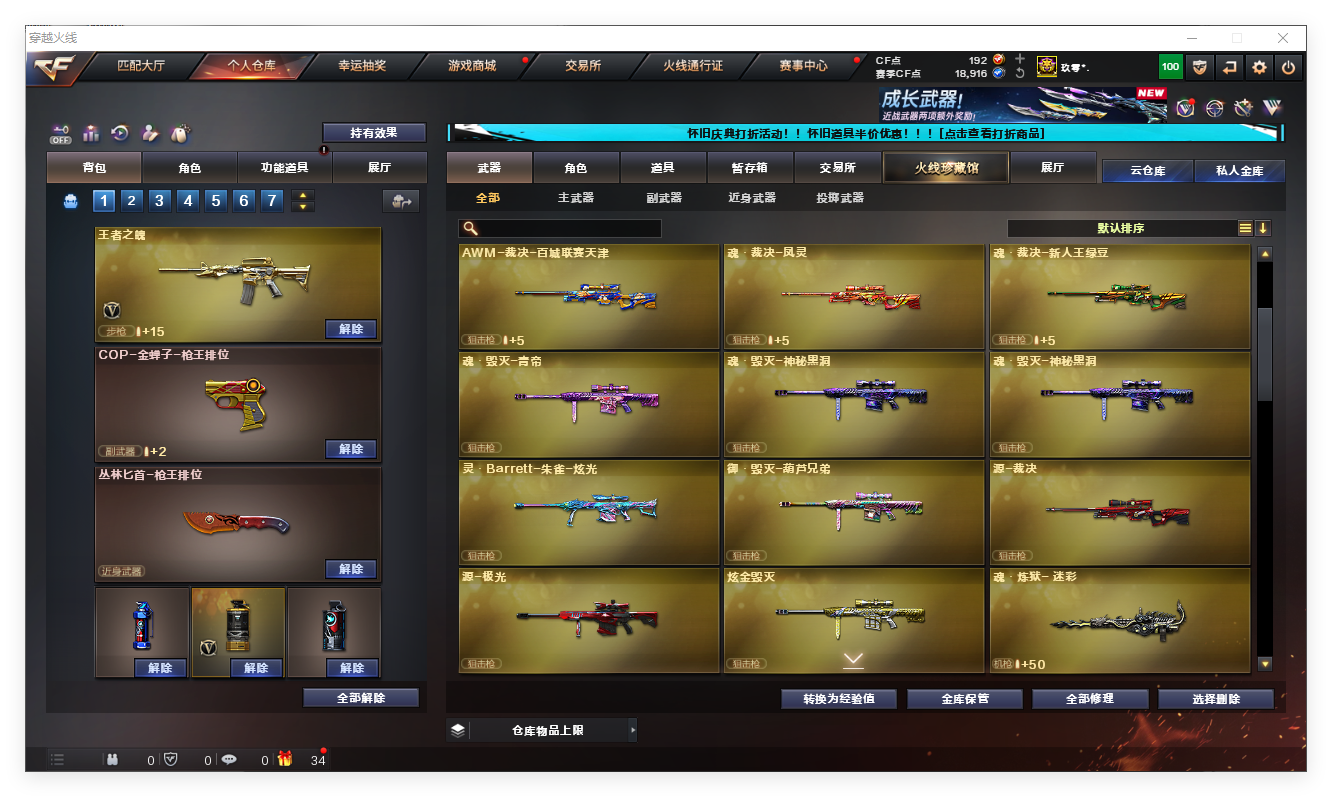Screen dimensions: 1332x797
Task: Open the friends icon in bottom status bar
Action: point(112,759)
